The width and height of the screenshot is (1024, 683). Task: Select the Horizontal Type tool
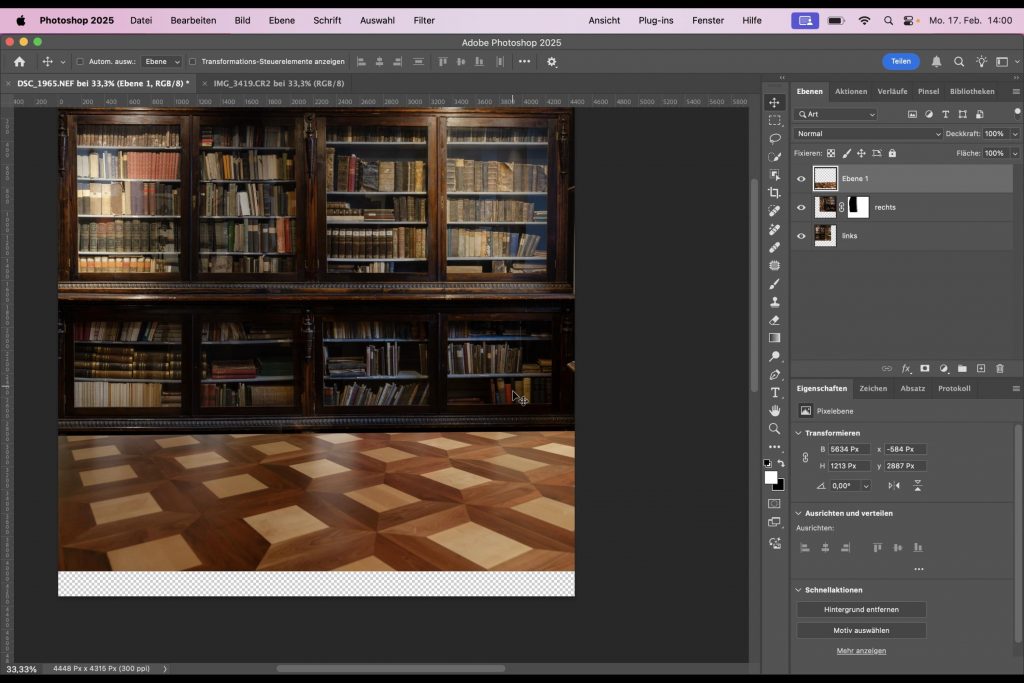click(x=774, y=393)
